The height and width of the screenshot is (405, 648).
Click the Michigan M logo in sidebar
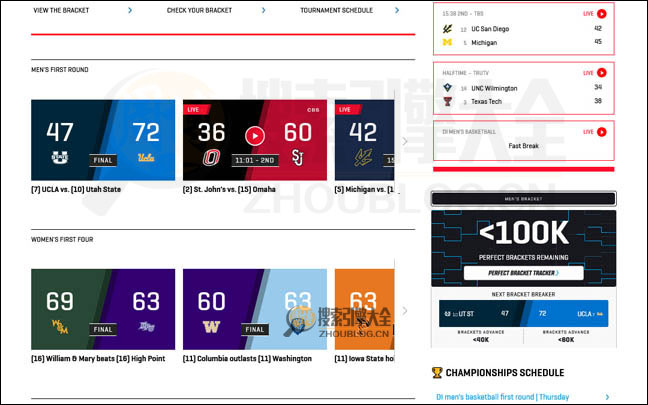pos(447,42)
